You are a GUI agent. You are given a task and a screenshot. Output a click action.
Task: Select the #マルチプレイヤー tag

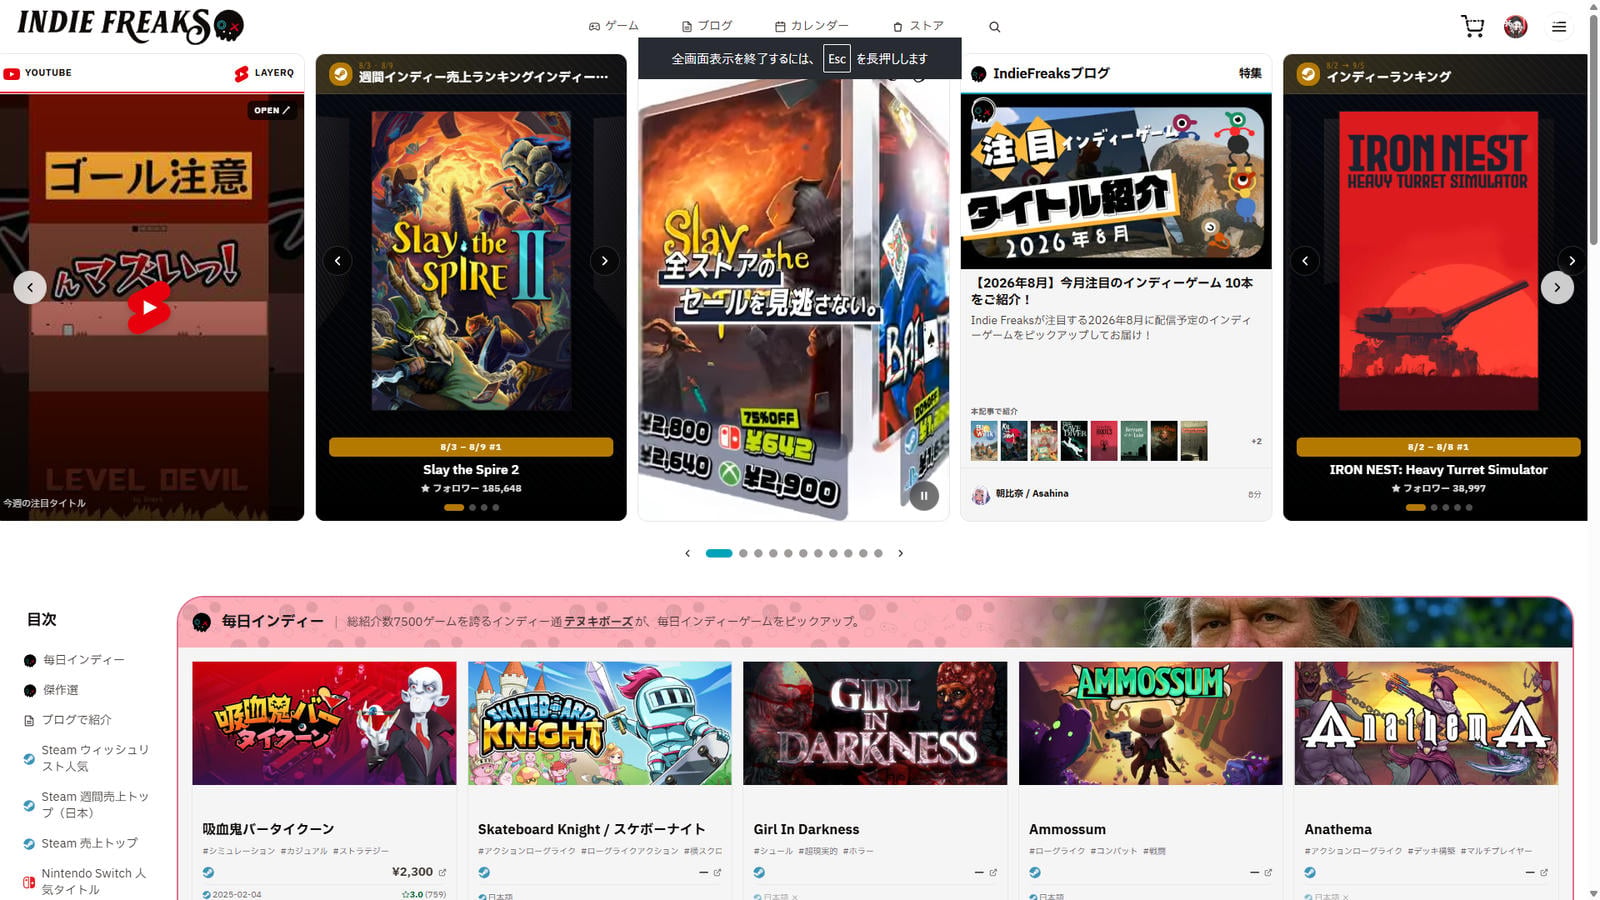1496,851
